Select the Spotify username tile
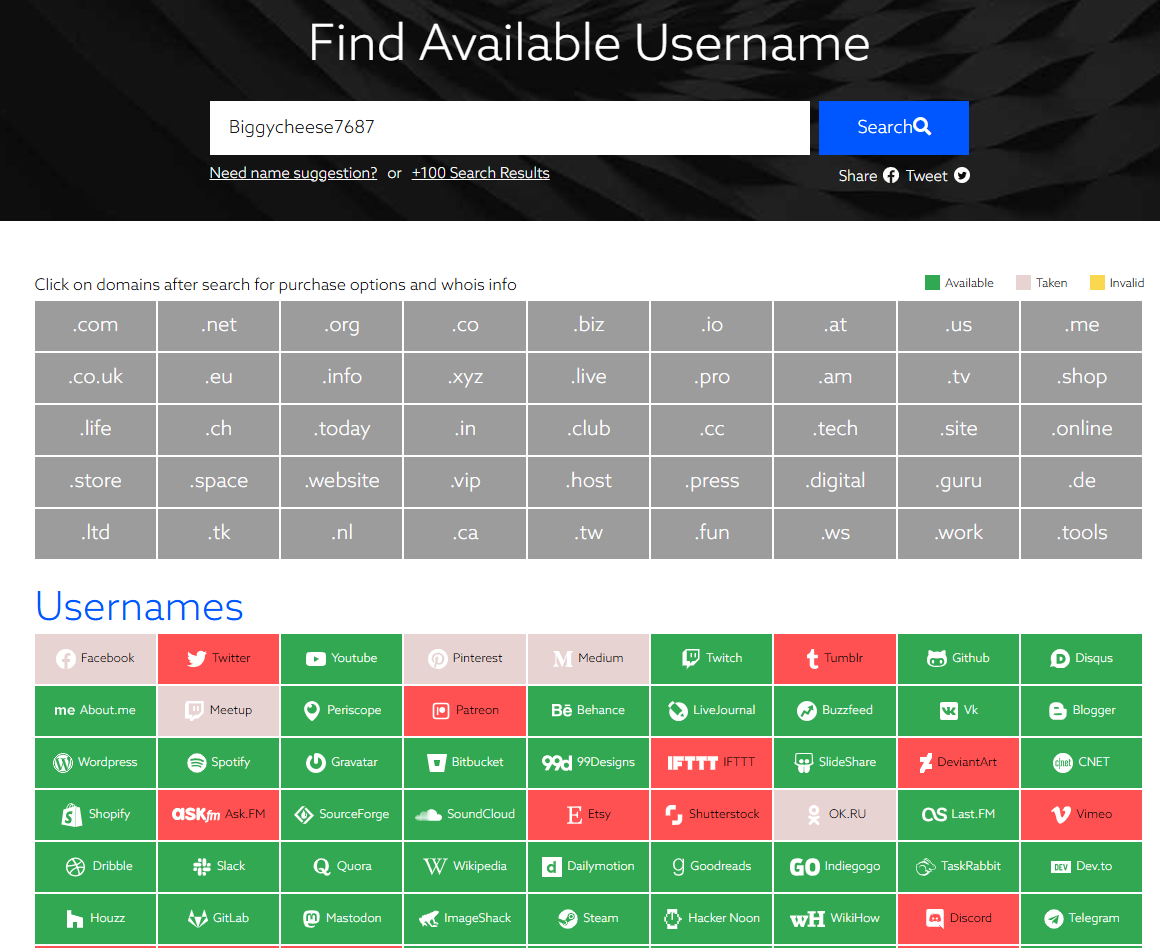The image size is (1160, 948). click(219, 762)
